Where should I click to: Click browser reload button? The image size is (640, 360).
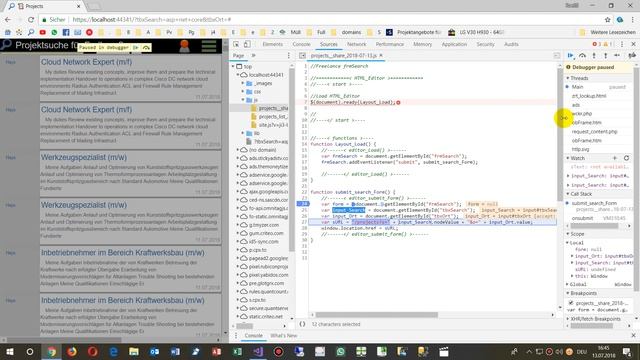pos(31,19)
